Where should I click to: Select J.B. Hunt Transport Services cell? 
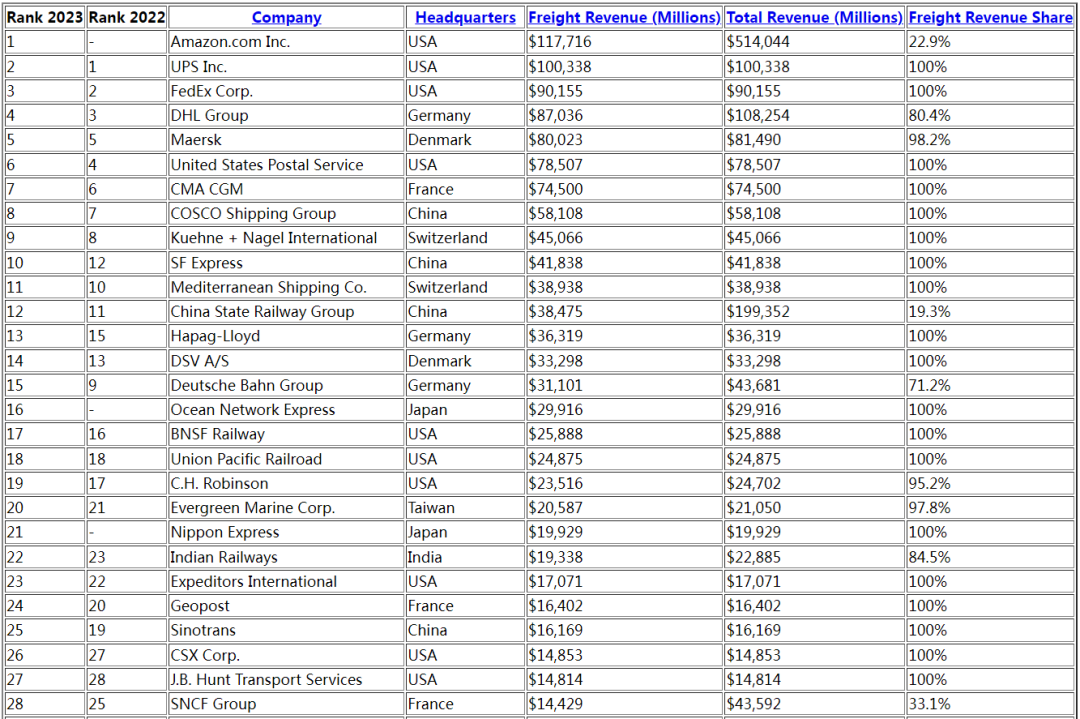(287, 680)
